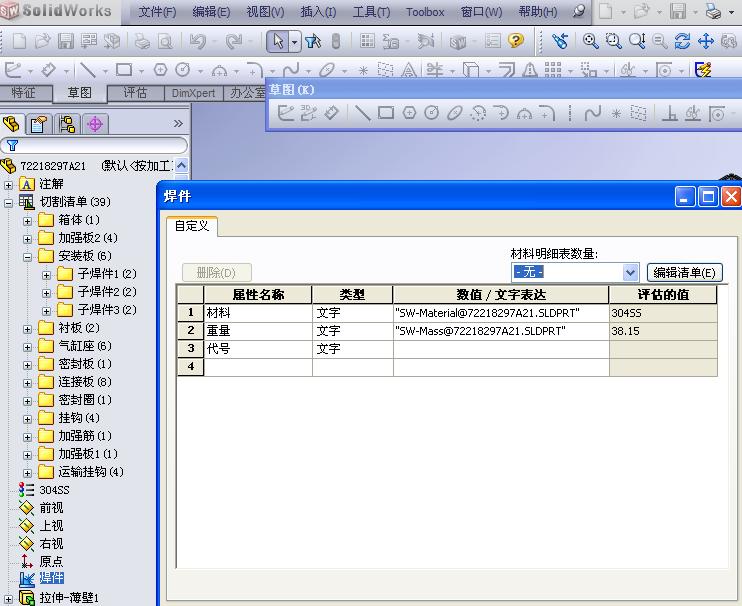
Task: Open the 帮助(H) menu
Action: coord(538,12)
